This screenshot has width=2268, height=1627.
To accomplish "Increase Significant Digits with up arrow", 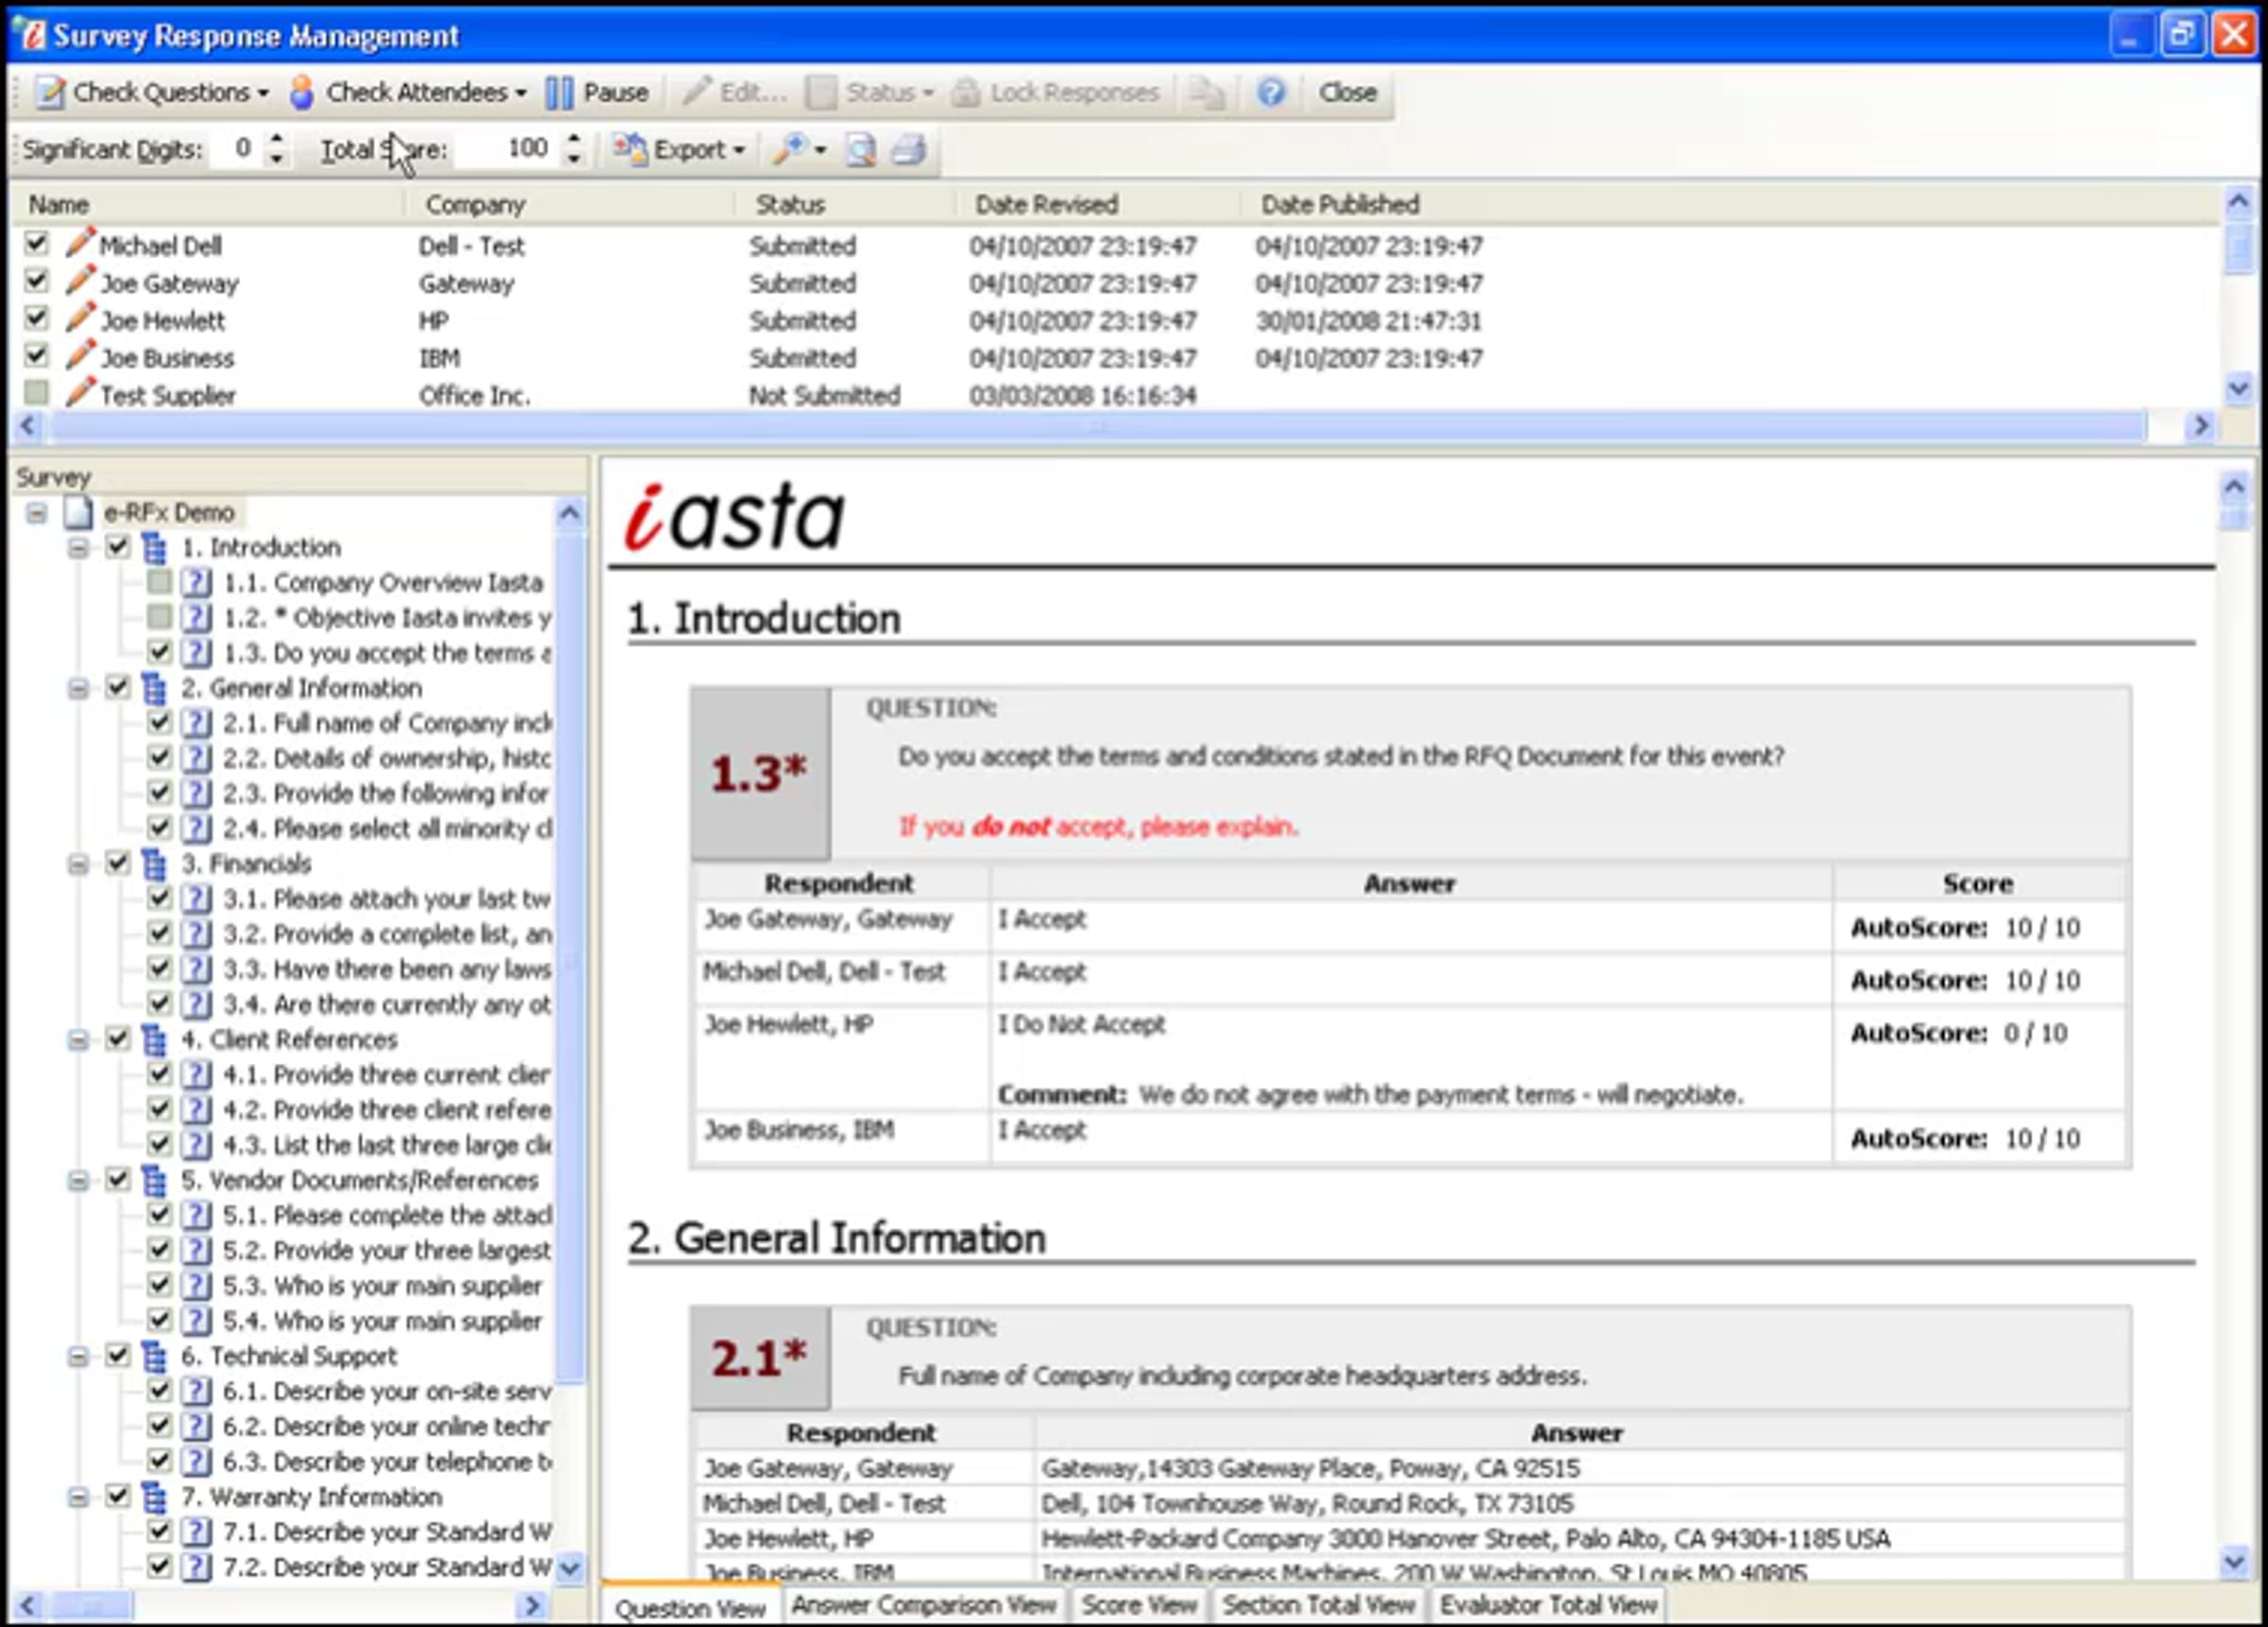I will 277,140.
